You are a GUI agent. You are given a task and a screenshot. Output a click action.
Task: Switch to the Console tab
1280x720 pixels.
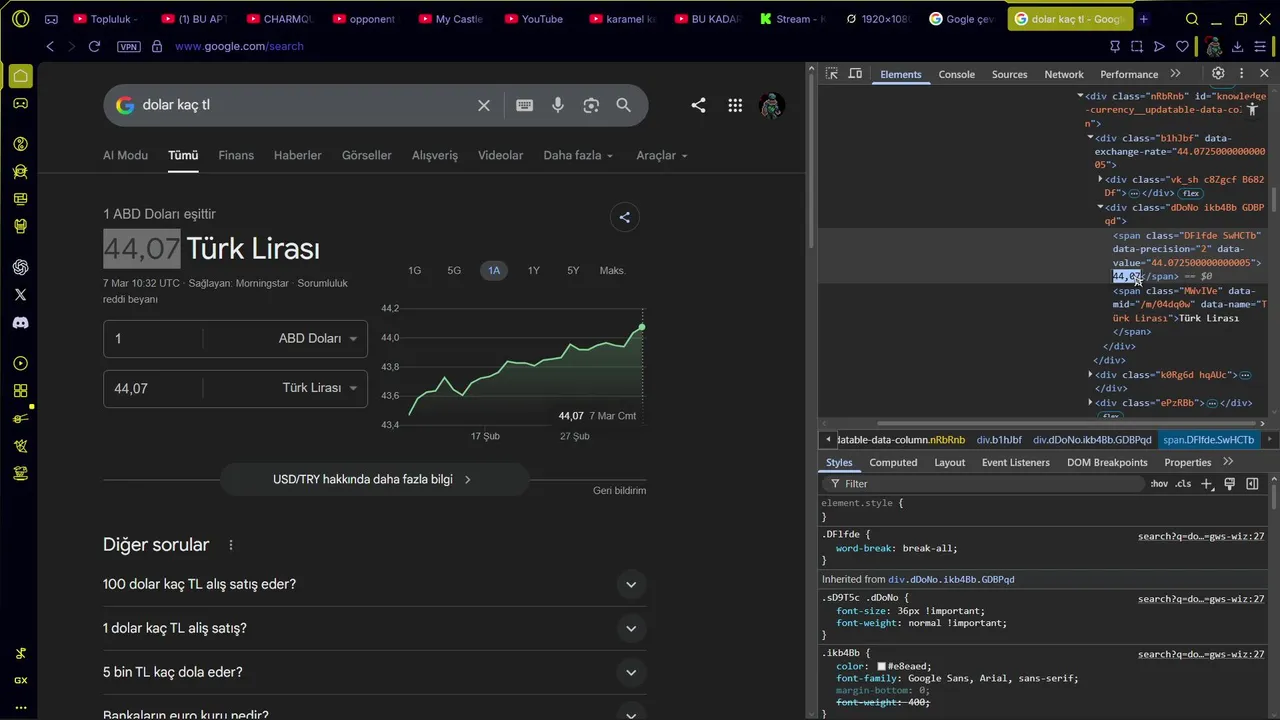tap(956, 74)
